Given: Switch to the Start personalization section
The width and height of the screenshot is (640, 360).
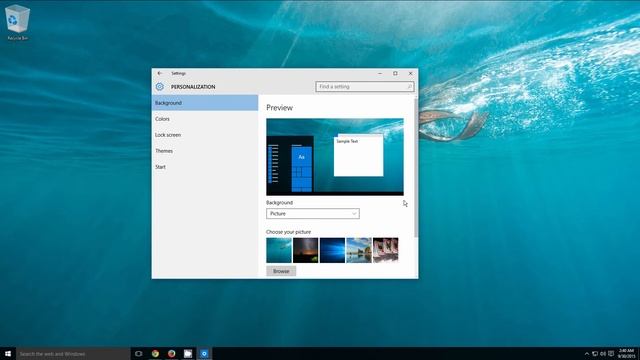Looking at the screenshot, I should tap(205, 167).
